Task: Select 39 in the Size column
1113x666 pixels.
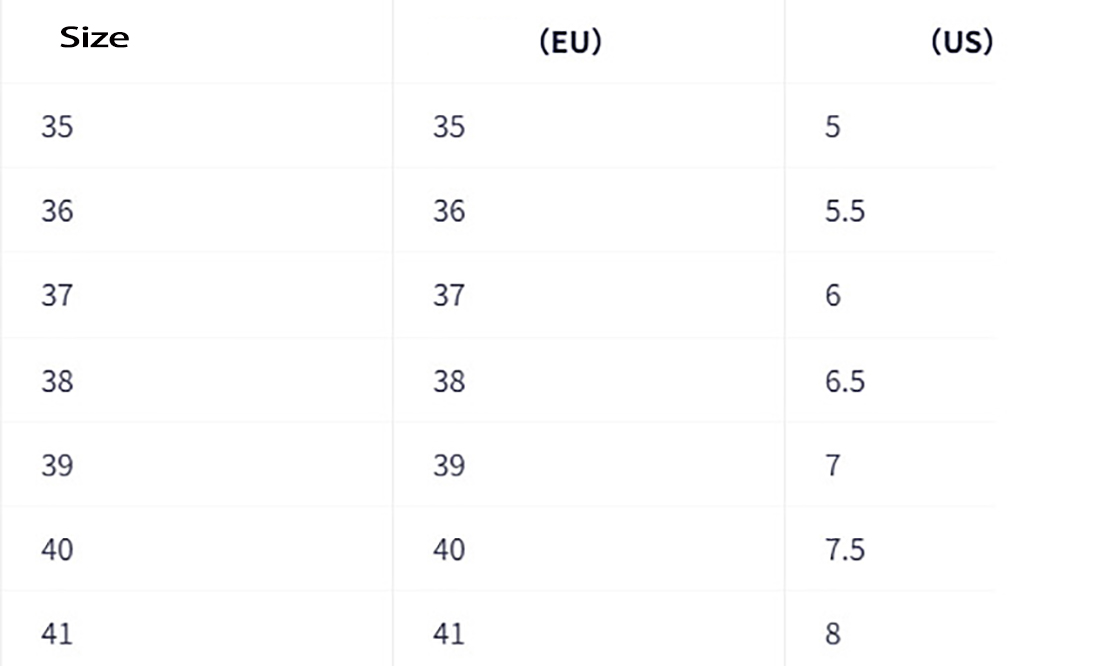Action: [x=57, y=465]
